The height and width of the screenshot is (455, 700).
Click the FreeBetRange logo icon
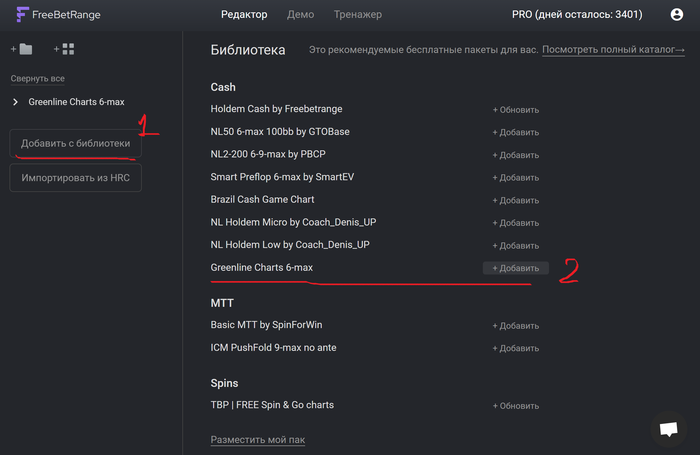[x=22, y=14]
